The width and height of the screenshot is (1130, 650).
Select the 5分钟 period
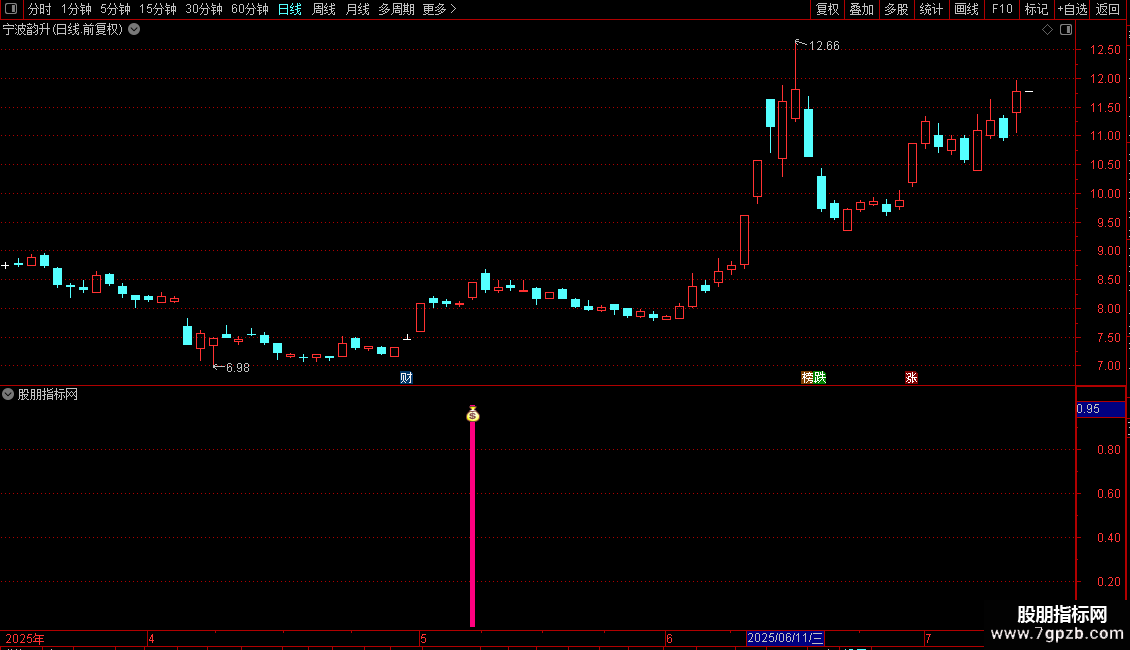point(115,9)
